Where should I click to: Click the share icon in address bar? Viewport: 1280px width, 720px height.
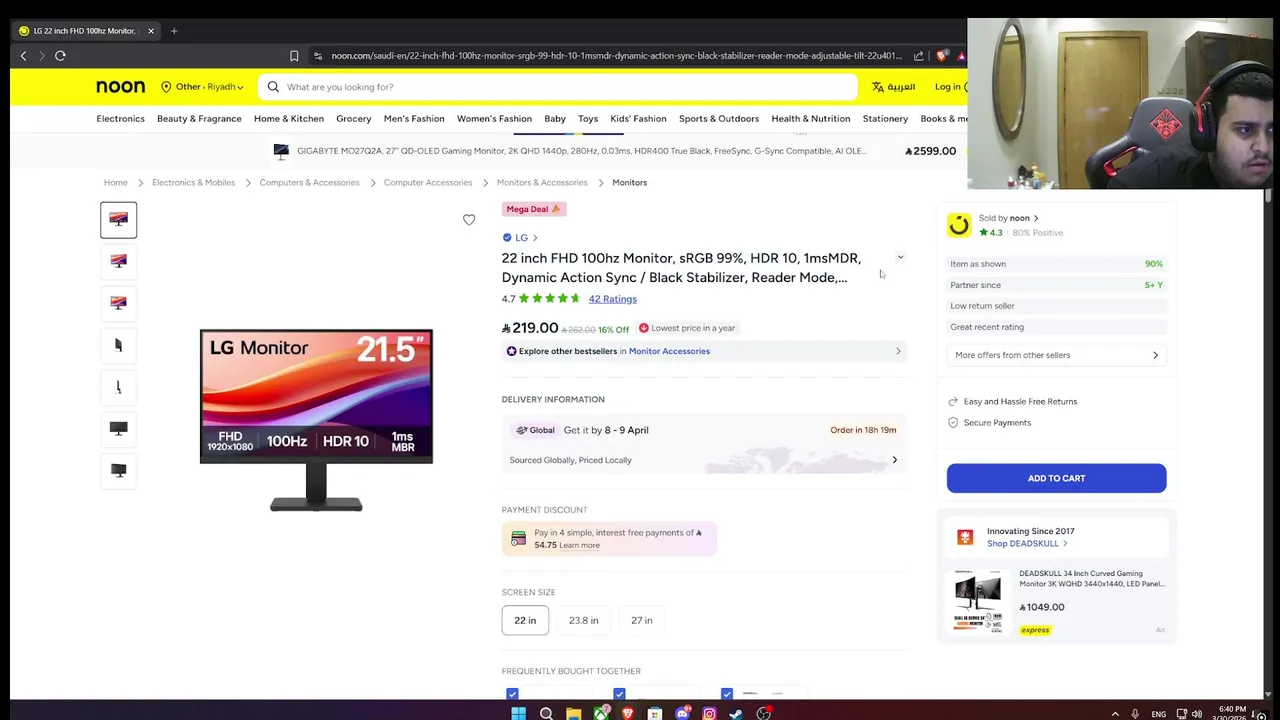919,56
